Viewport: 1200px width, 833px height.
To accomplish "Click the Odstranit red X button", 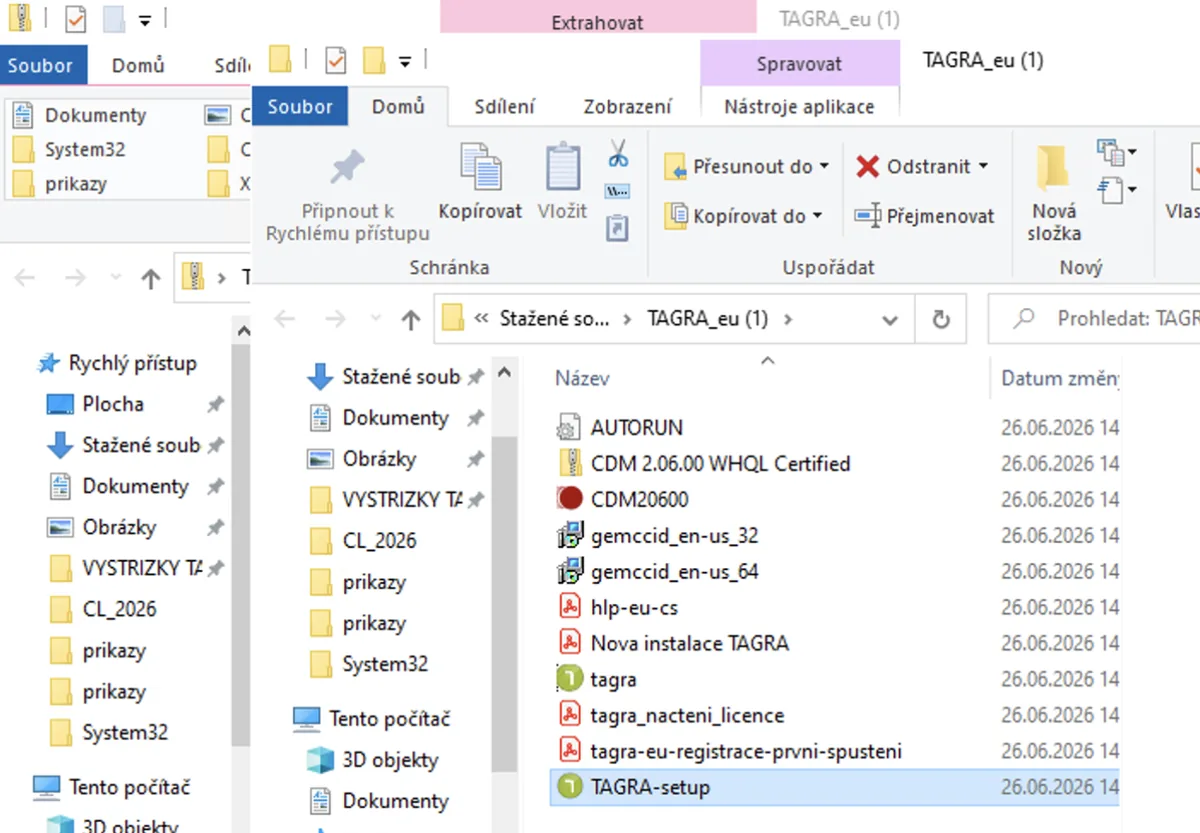I will click(x=867, y=167).
